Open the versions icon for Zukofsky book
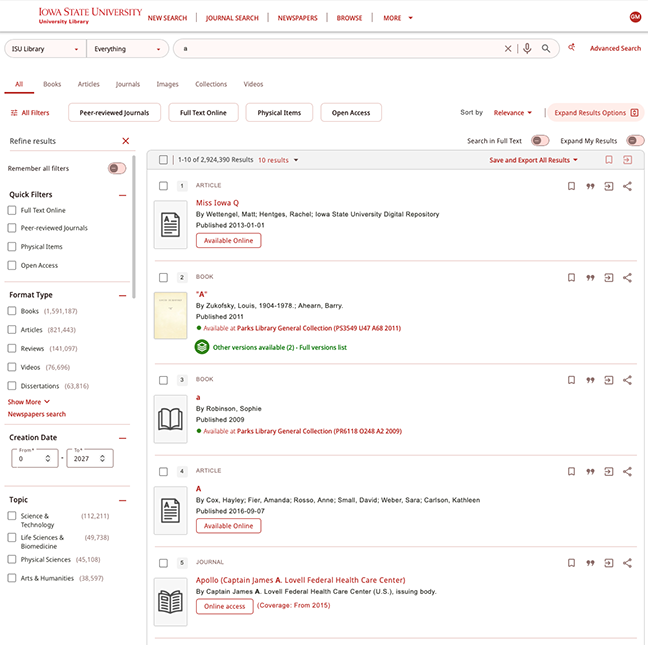This screenshot has width=648, height=645. [202, 347]
